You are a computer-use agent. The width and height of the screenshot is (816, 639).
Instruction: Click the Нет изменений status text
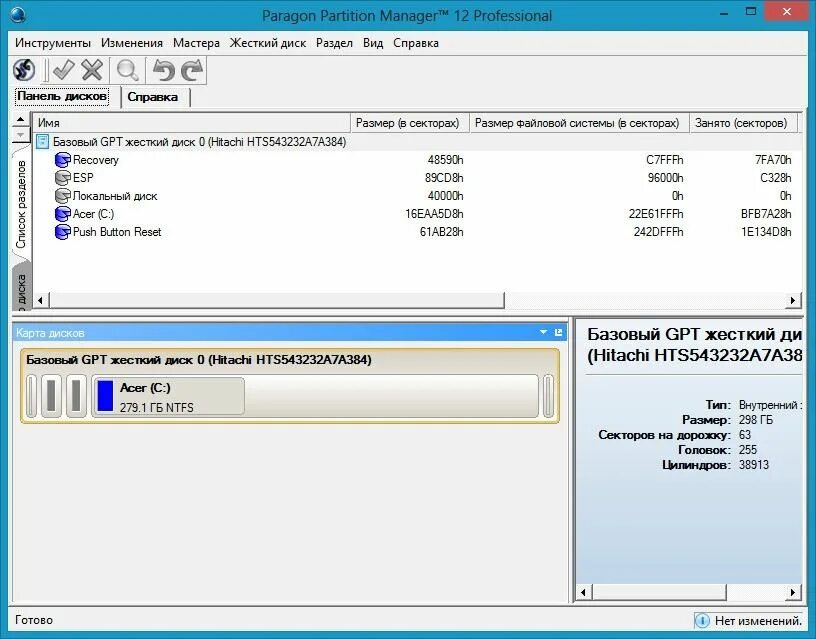click(758, 620)
